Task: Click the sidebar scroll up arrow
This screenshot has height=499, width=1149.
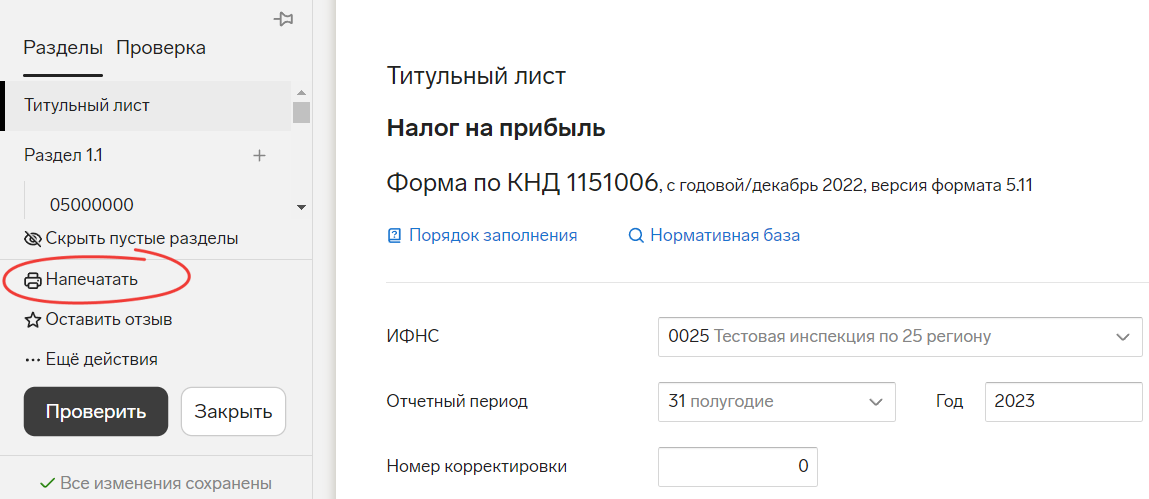Action: click(x=300, y=92)
